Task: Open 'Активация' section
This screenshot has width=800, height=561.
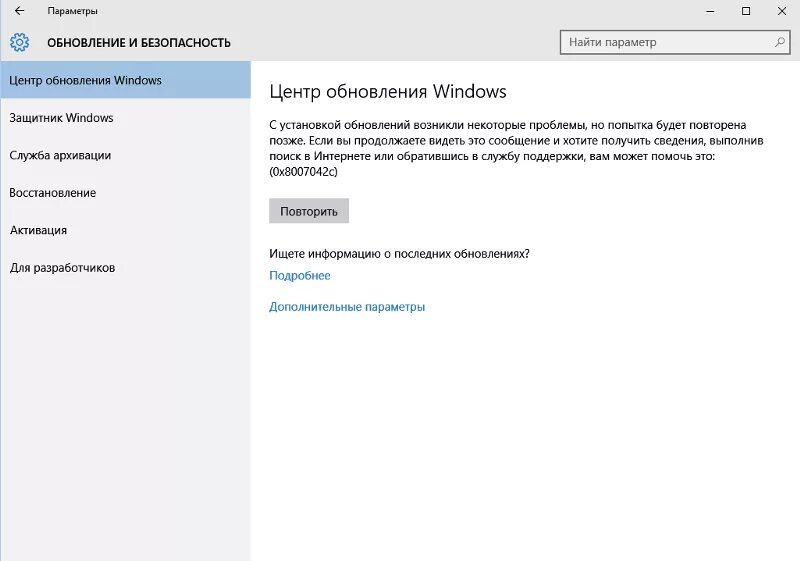Action: coord(126,230)
